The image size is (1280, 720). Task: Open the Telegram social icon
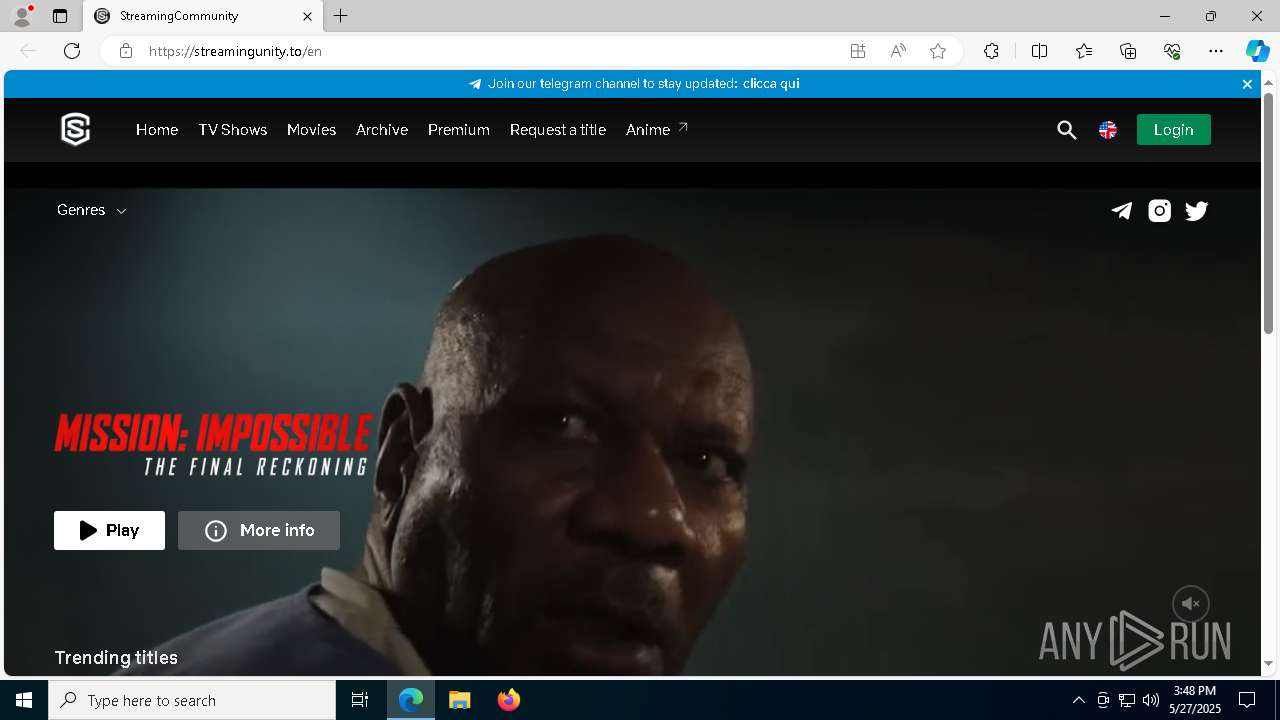pyautogui.click(x=1122, y=211)
